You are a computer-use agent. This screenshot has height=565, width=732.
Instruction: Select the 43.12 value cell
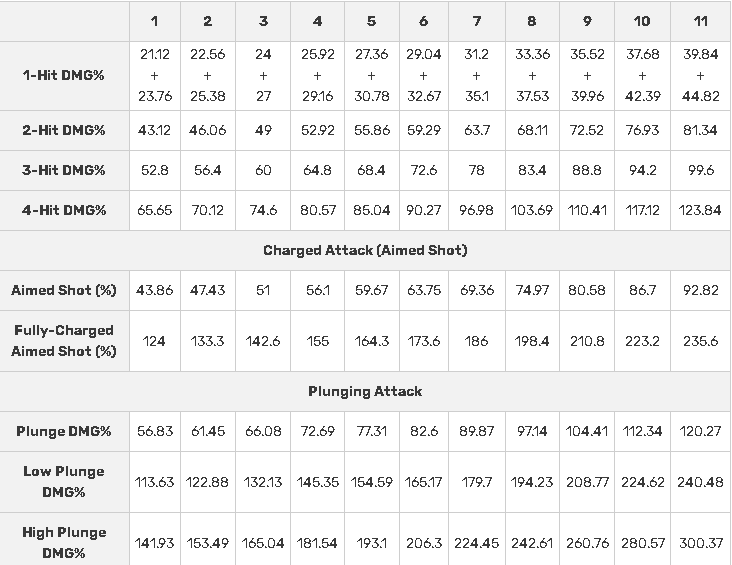[x=154, y=130]
